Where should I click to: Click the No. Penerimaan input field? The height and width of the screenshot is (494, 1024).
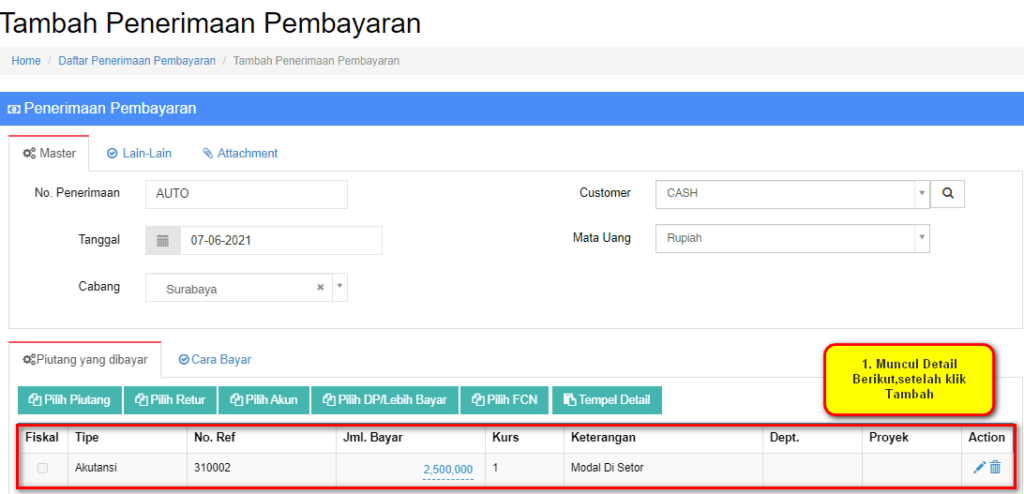[x=246, y=194]
